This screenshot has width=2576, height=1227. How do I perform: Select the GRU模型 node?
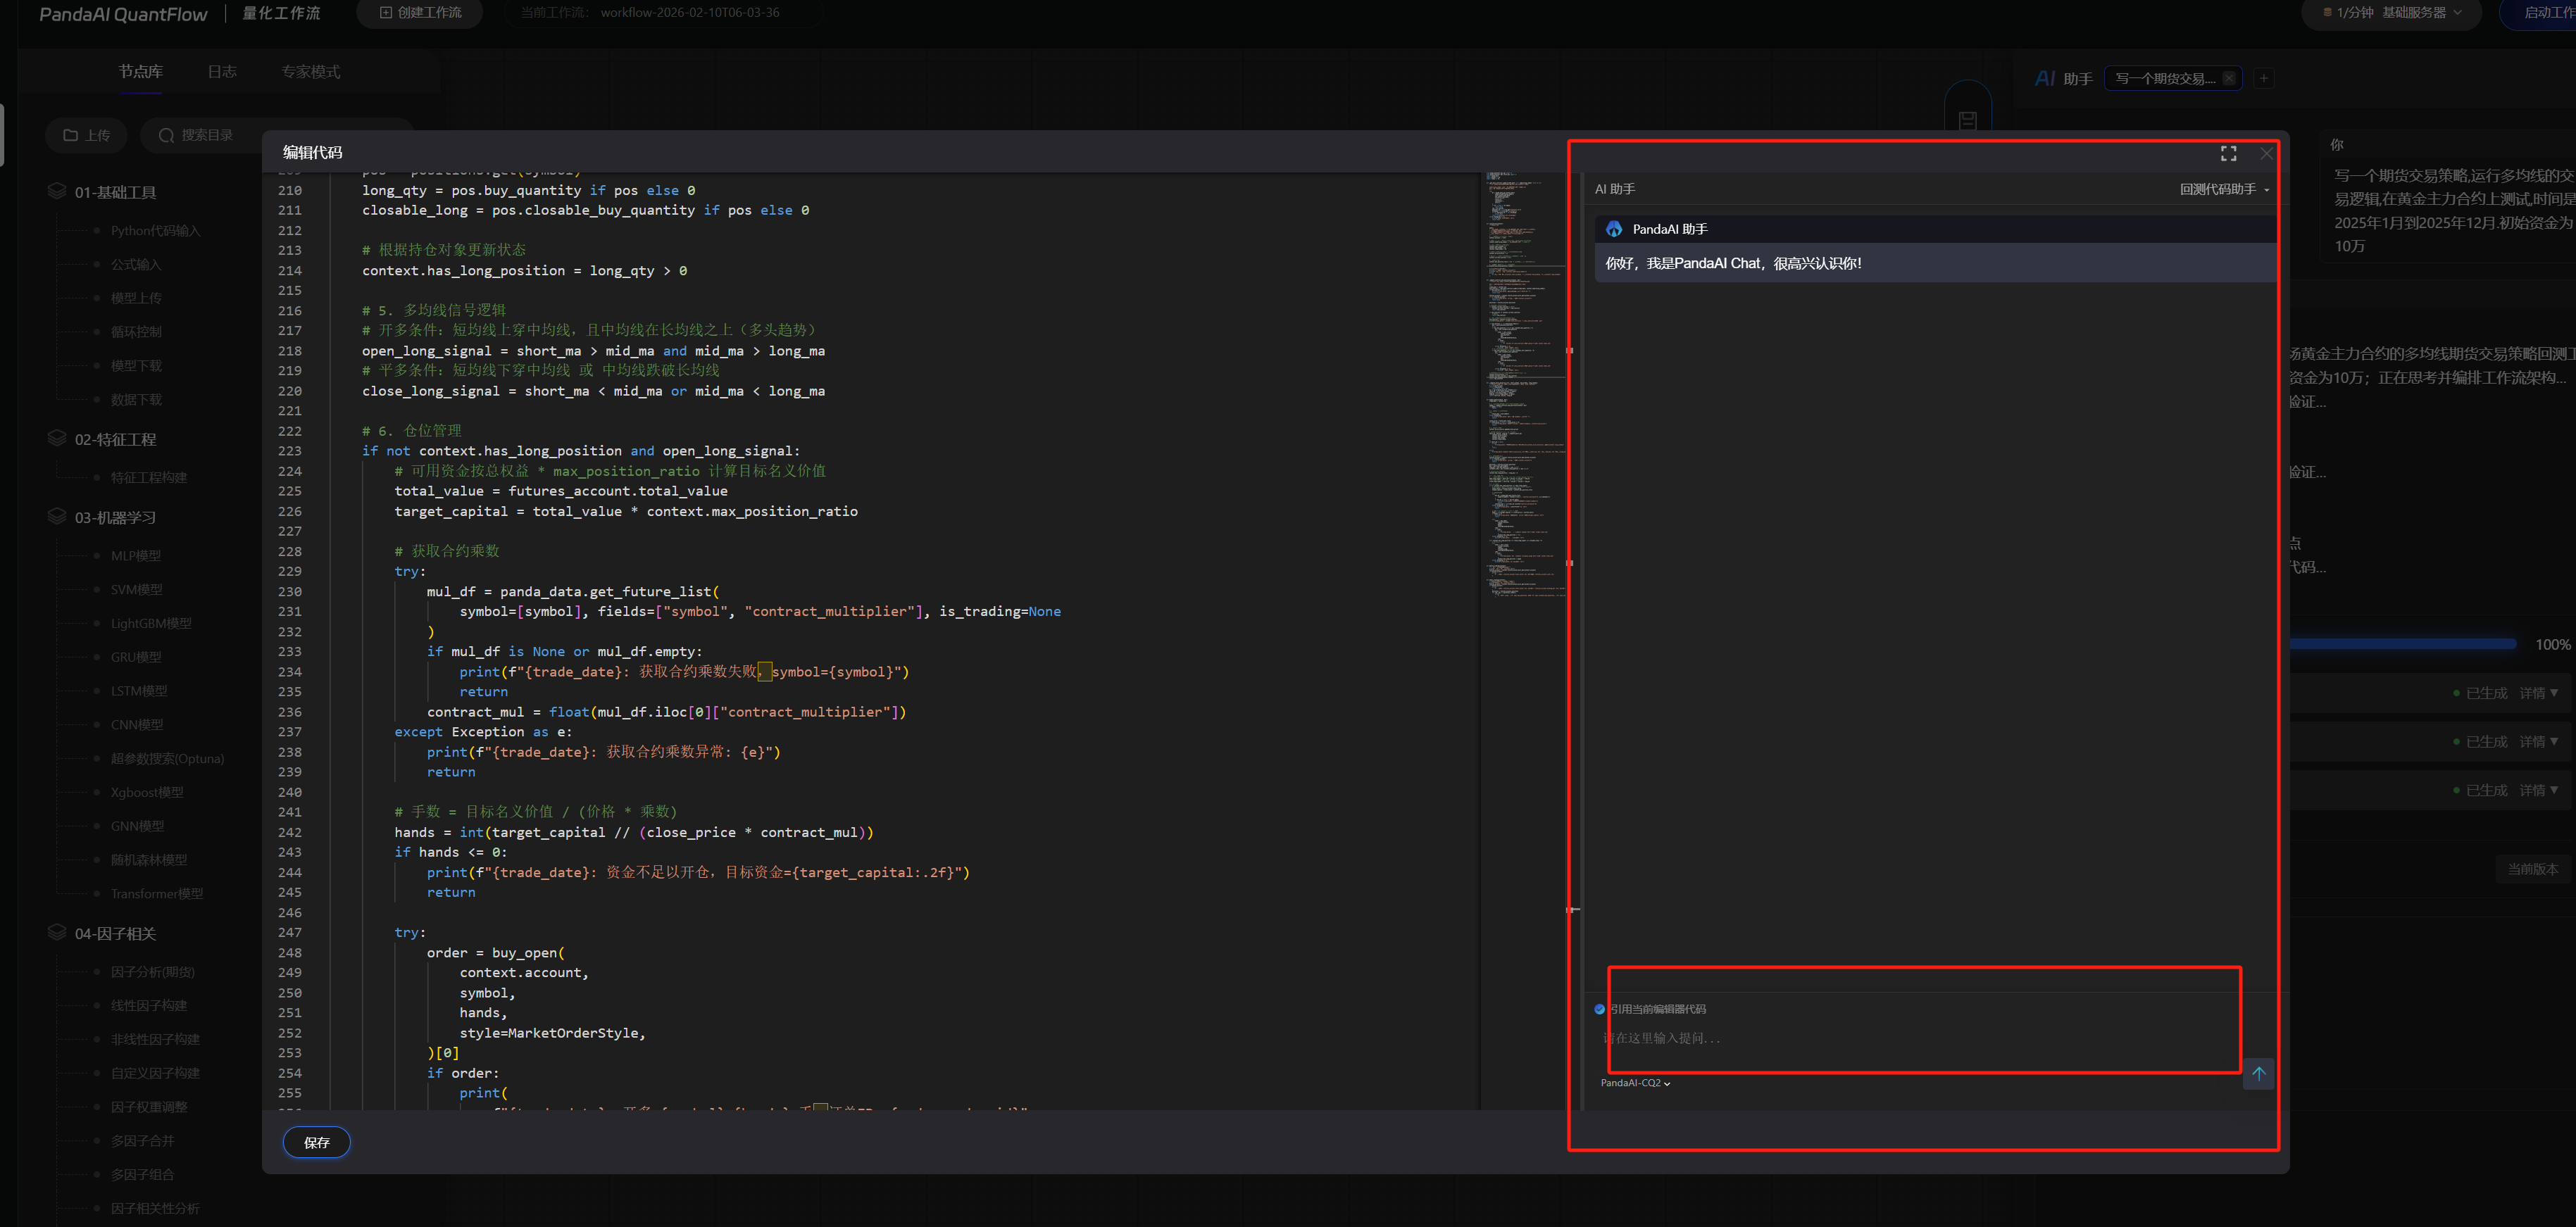[x=136, y=657]
